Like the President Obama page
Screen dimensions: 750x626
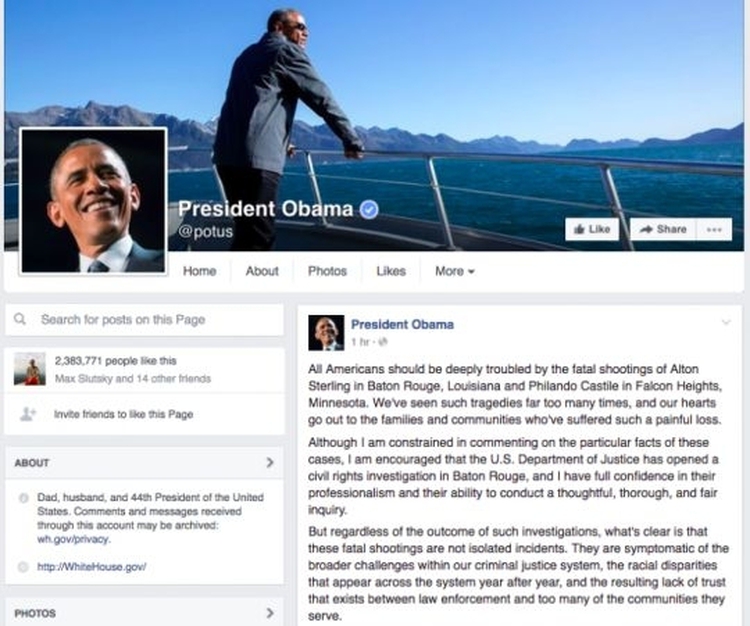tap(592, 230)
